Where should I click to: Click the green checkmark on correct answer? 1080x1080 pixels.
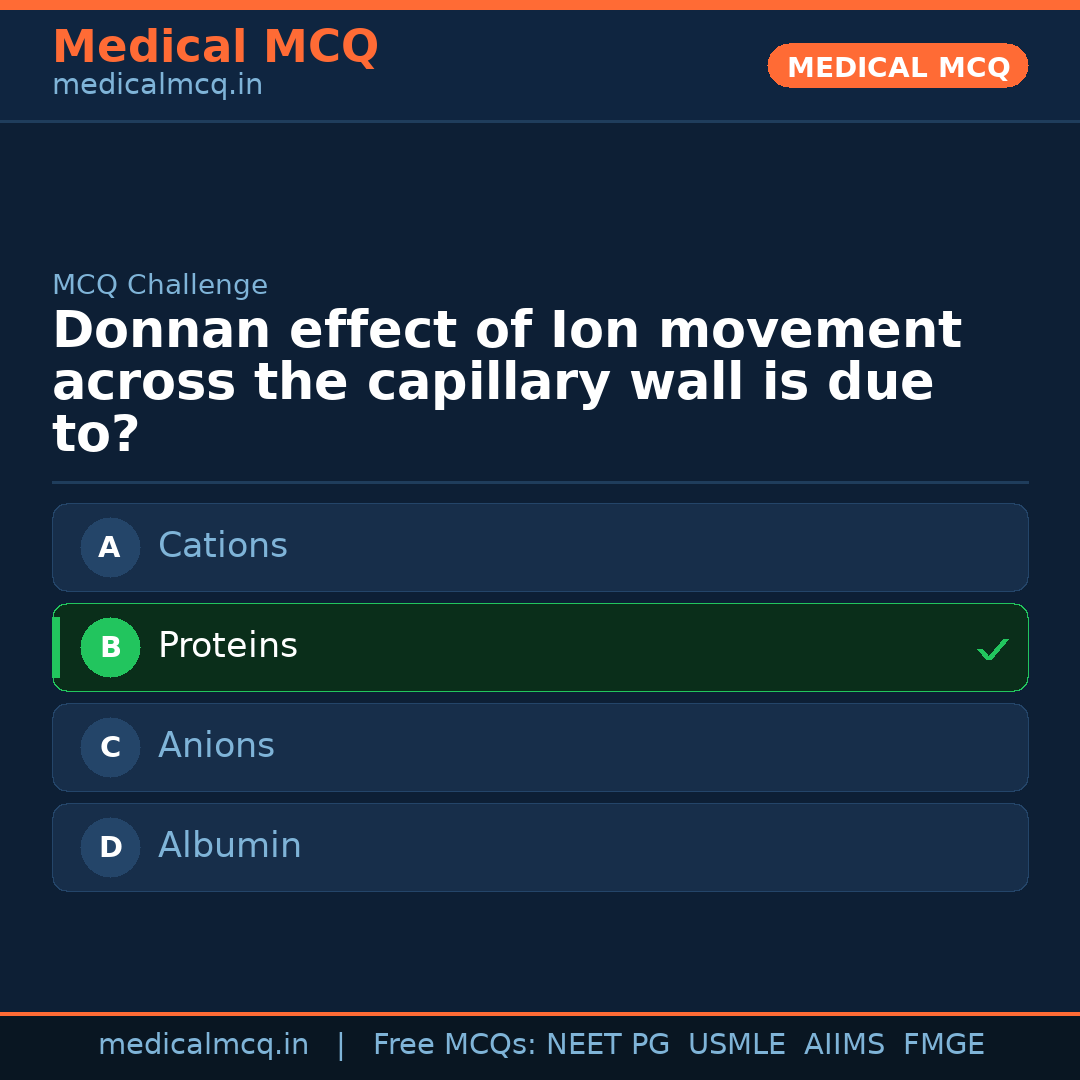[x=993, y=649]
